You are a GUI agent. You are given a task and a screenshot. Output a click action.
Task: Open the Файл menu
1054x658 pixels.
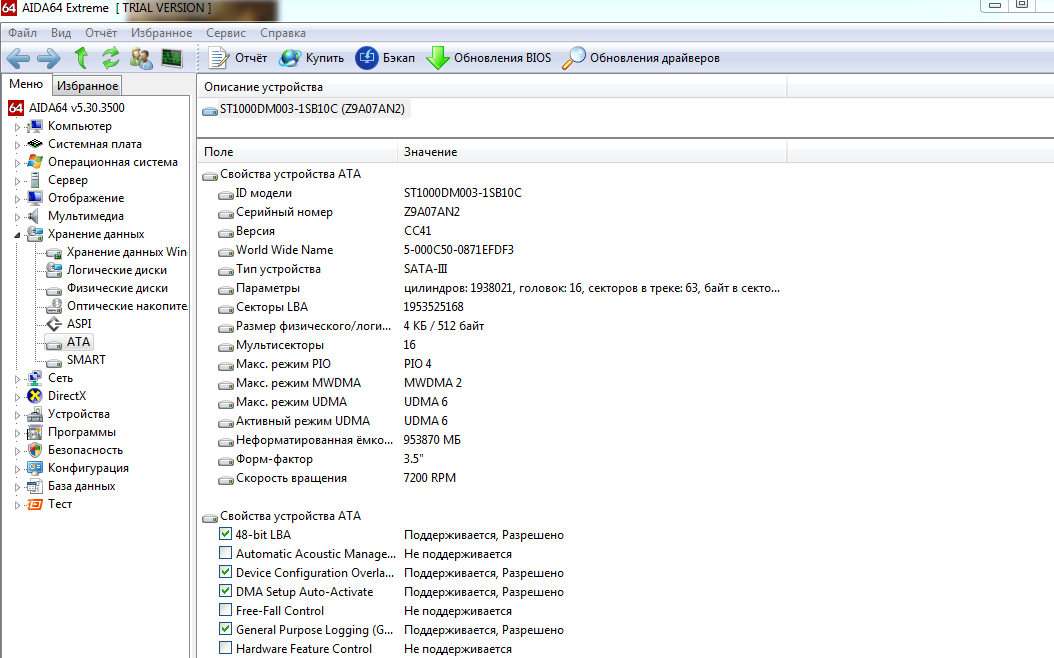(x=22, y=33)
